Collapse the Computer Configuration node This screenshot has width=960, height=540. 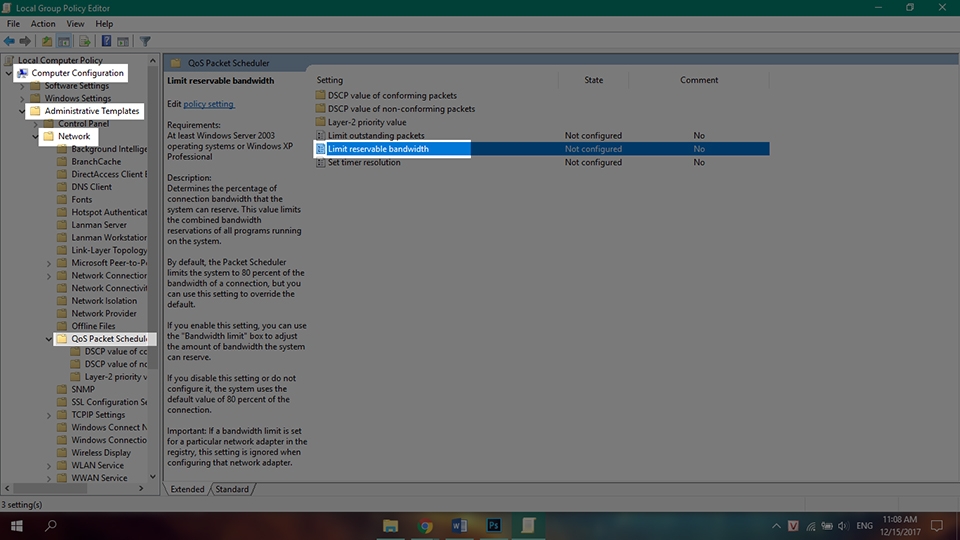click(x=9, y=73)
